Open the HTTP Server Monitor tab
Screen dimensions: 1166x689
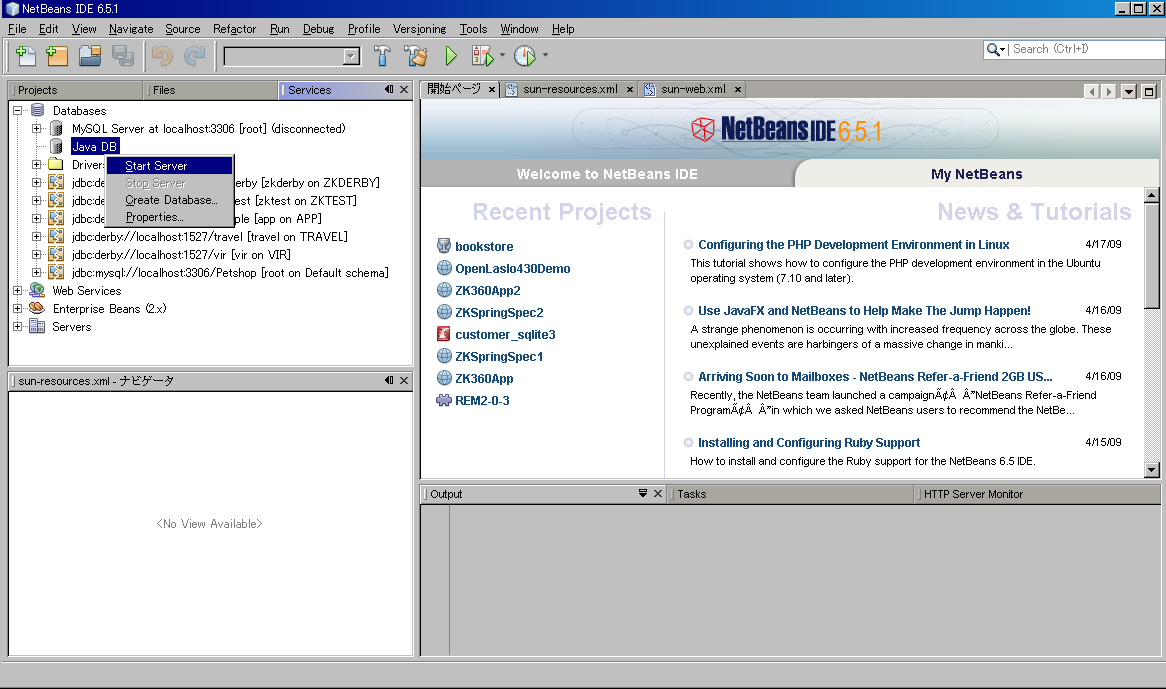(x=1037, y=494)
